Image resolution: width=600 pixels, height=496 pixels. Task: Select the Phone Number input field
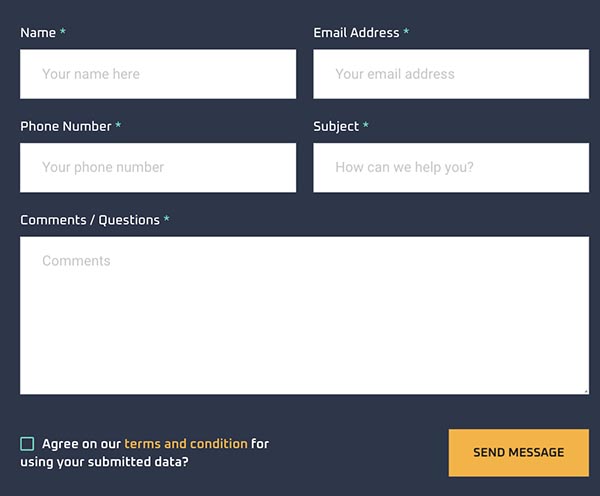[158, 167]
